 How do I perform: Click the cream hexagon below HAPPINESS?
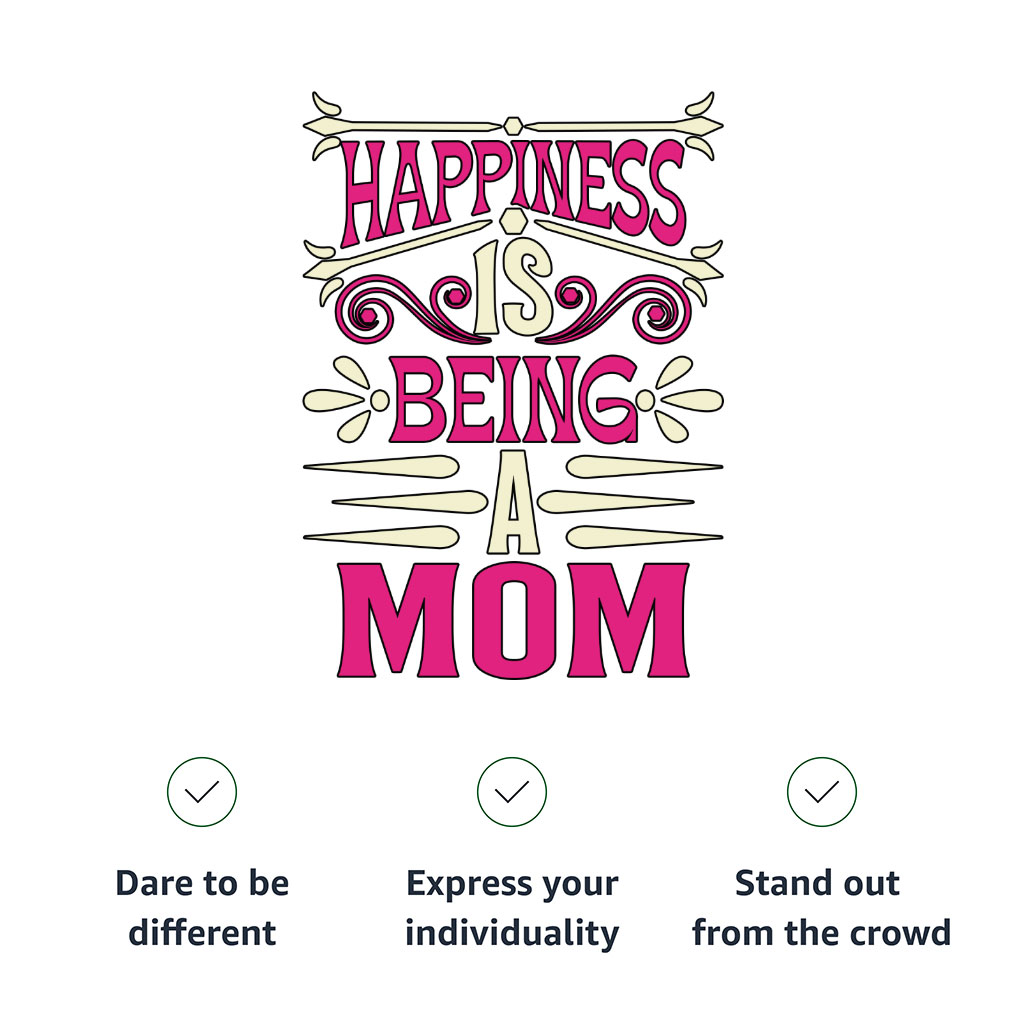click(513, 220)
